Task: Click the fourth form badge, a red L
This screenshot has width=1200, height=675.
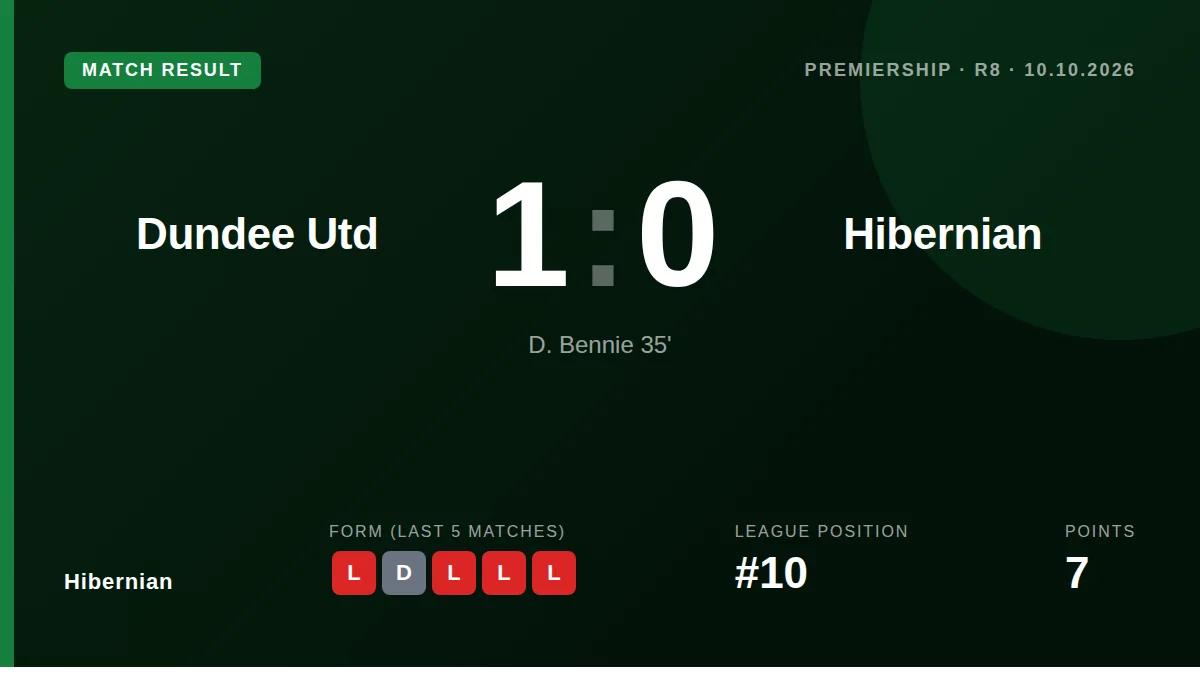Action: coord(504,573)
